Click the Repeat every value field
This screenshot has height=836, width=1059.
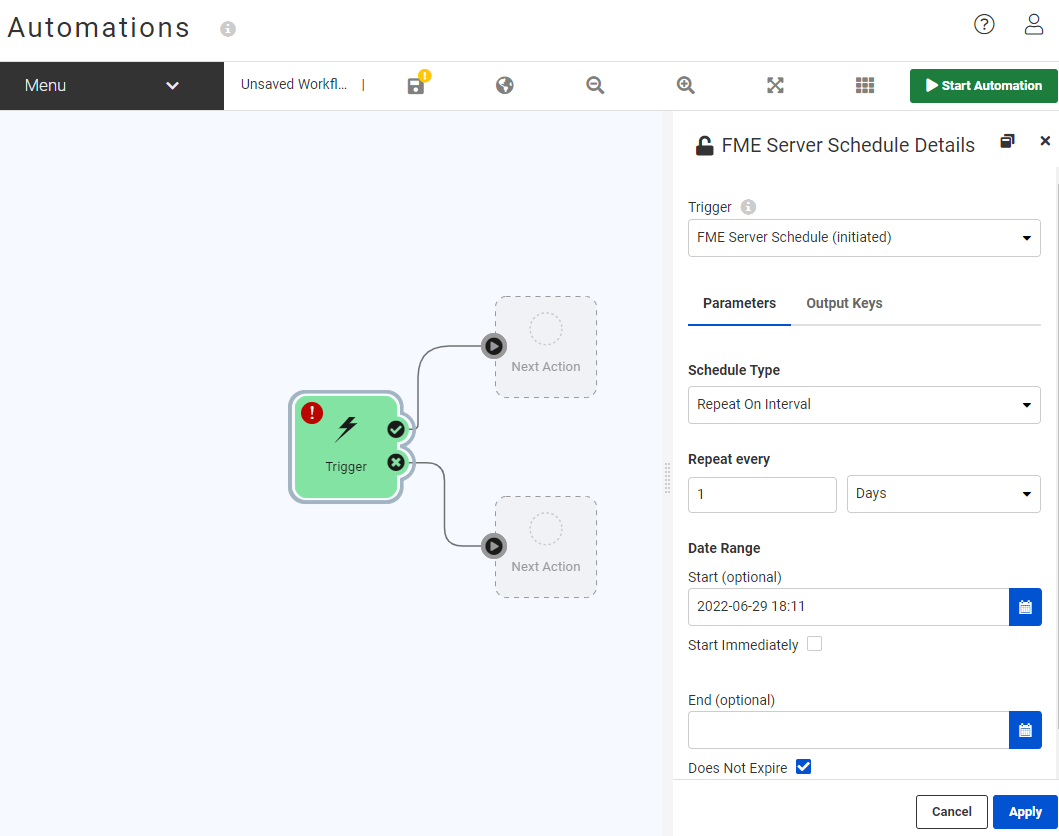[x=762, y=493]
